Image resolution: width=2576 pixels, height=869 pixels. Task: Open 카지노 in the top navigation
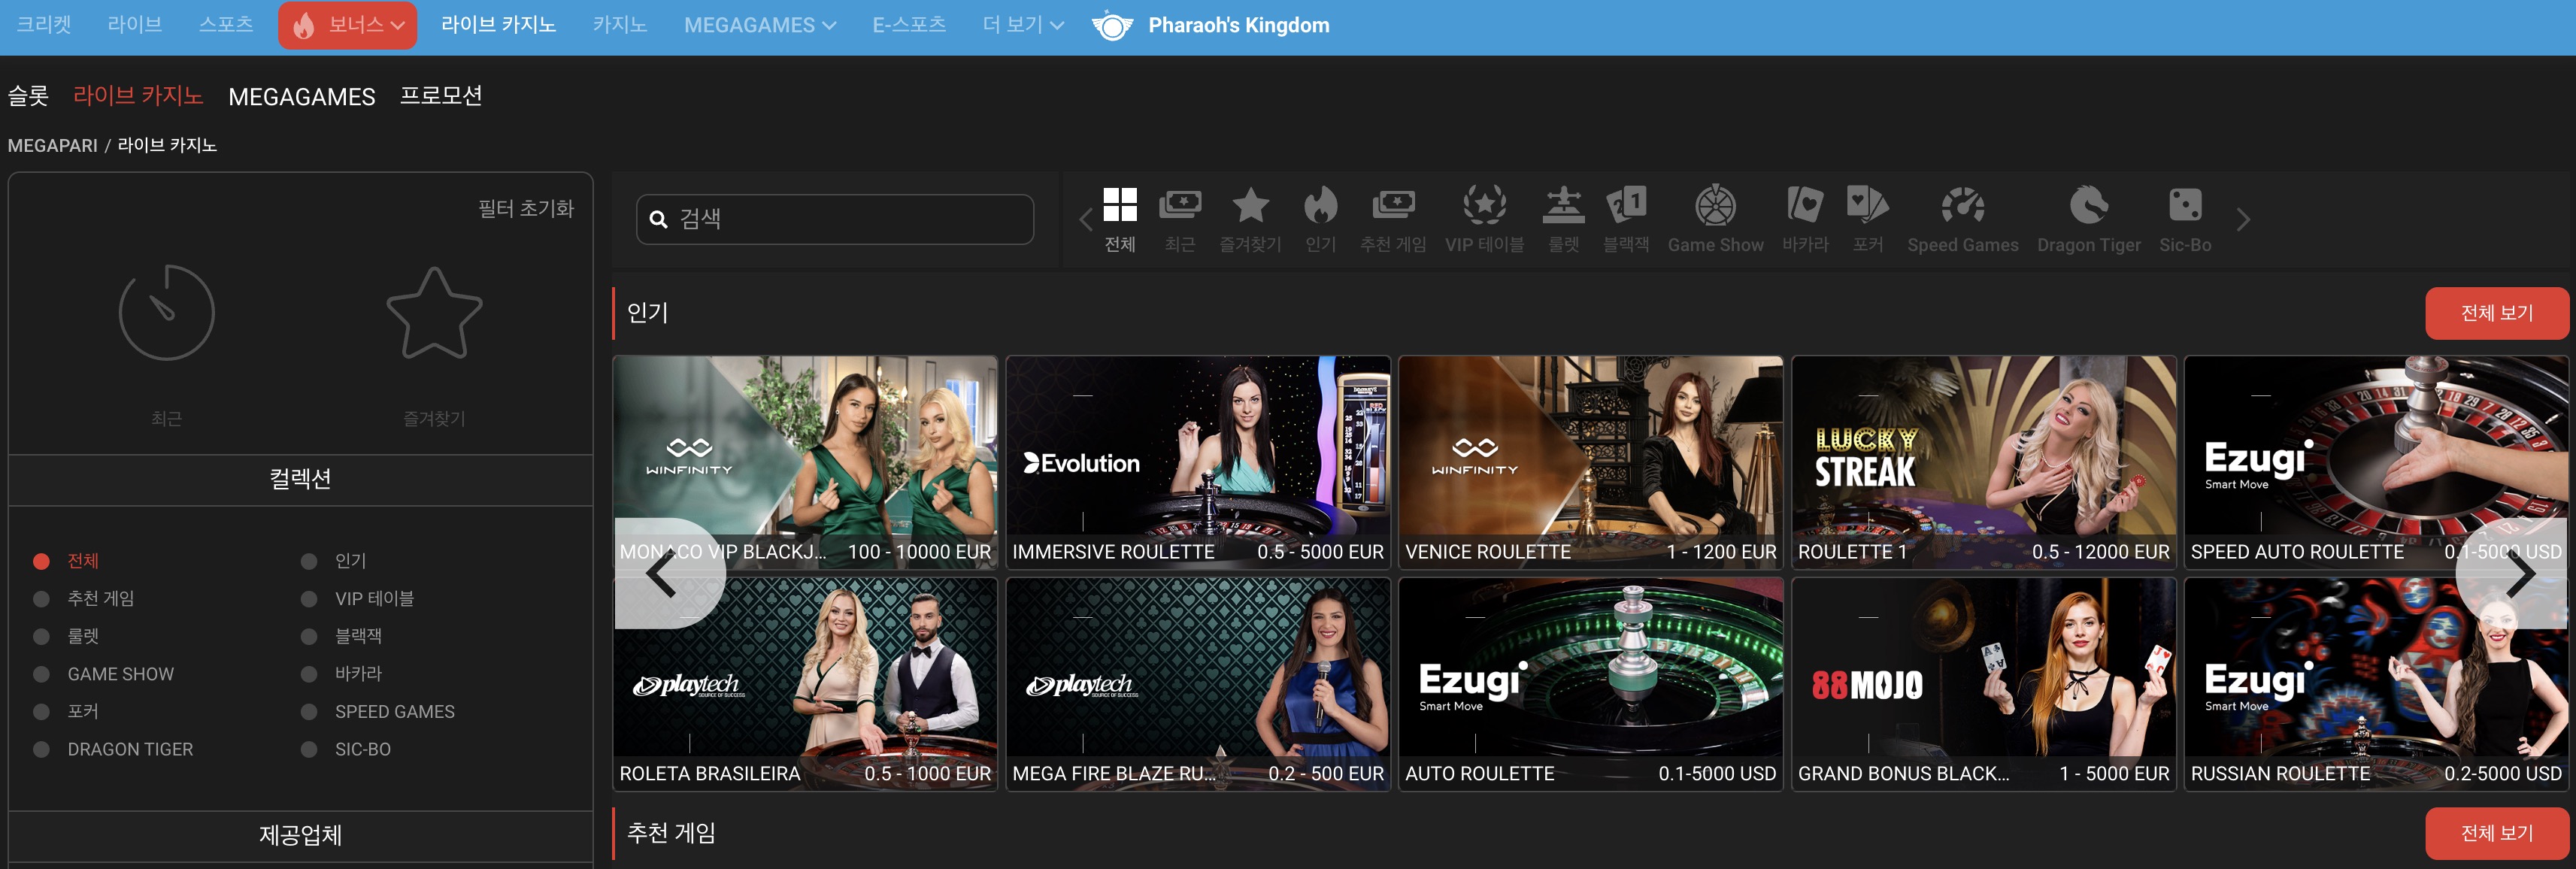pos(620,25)
